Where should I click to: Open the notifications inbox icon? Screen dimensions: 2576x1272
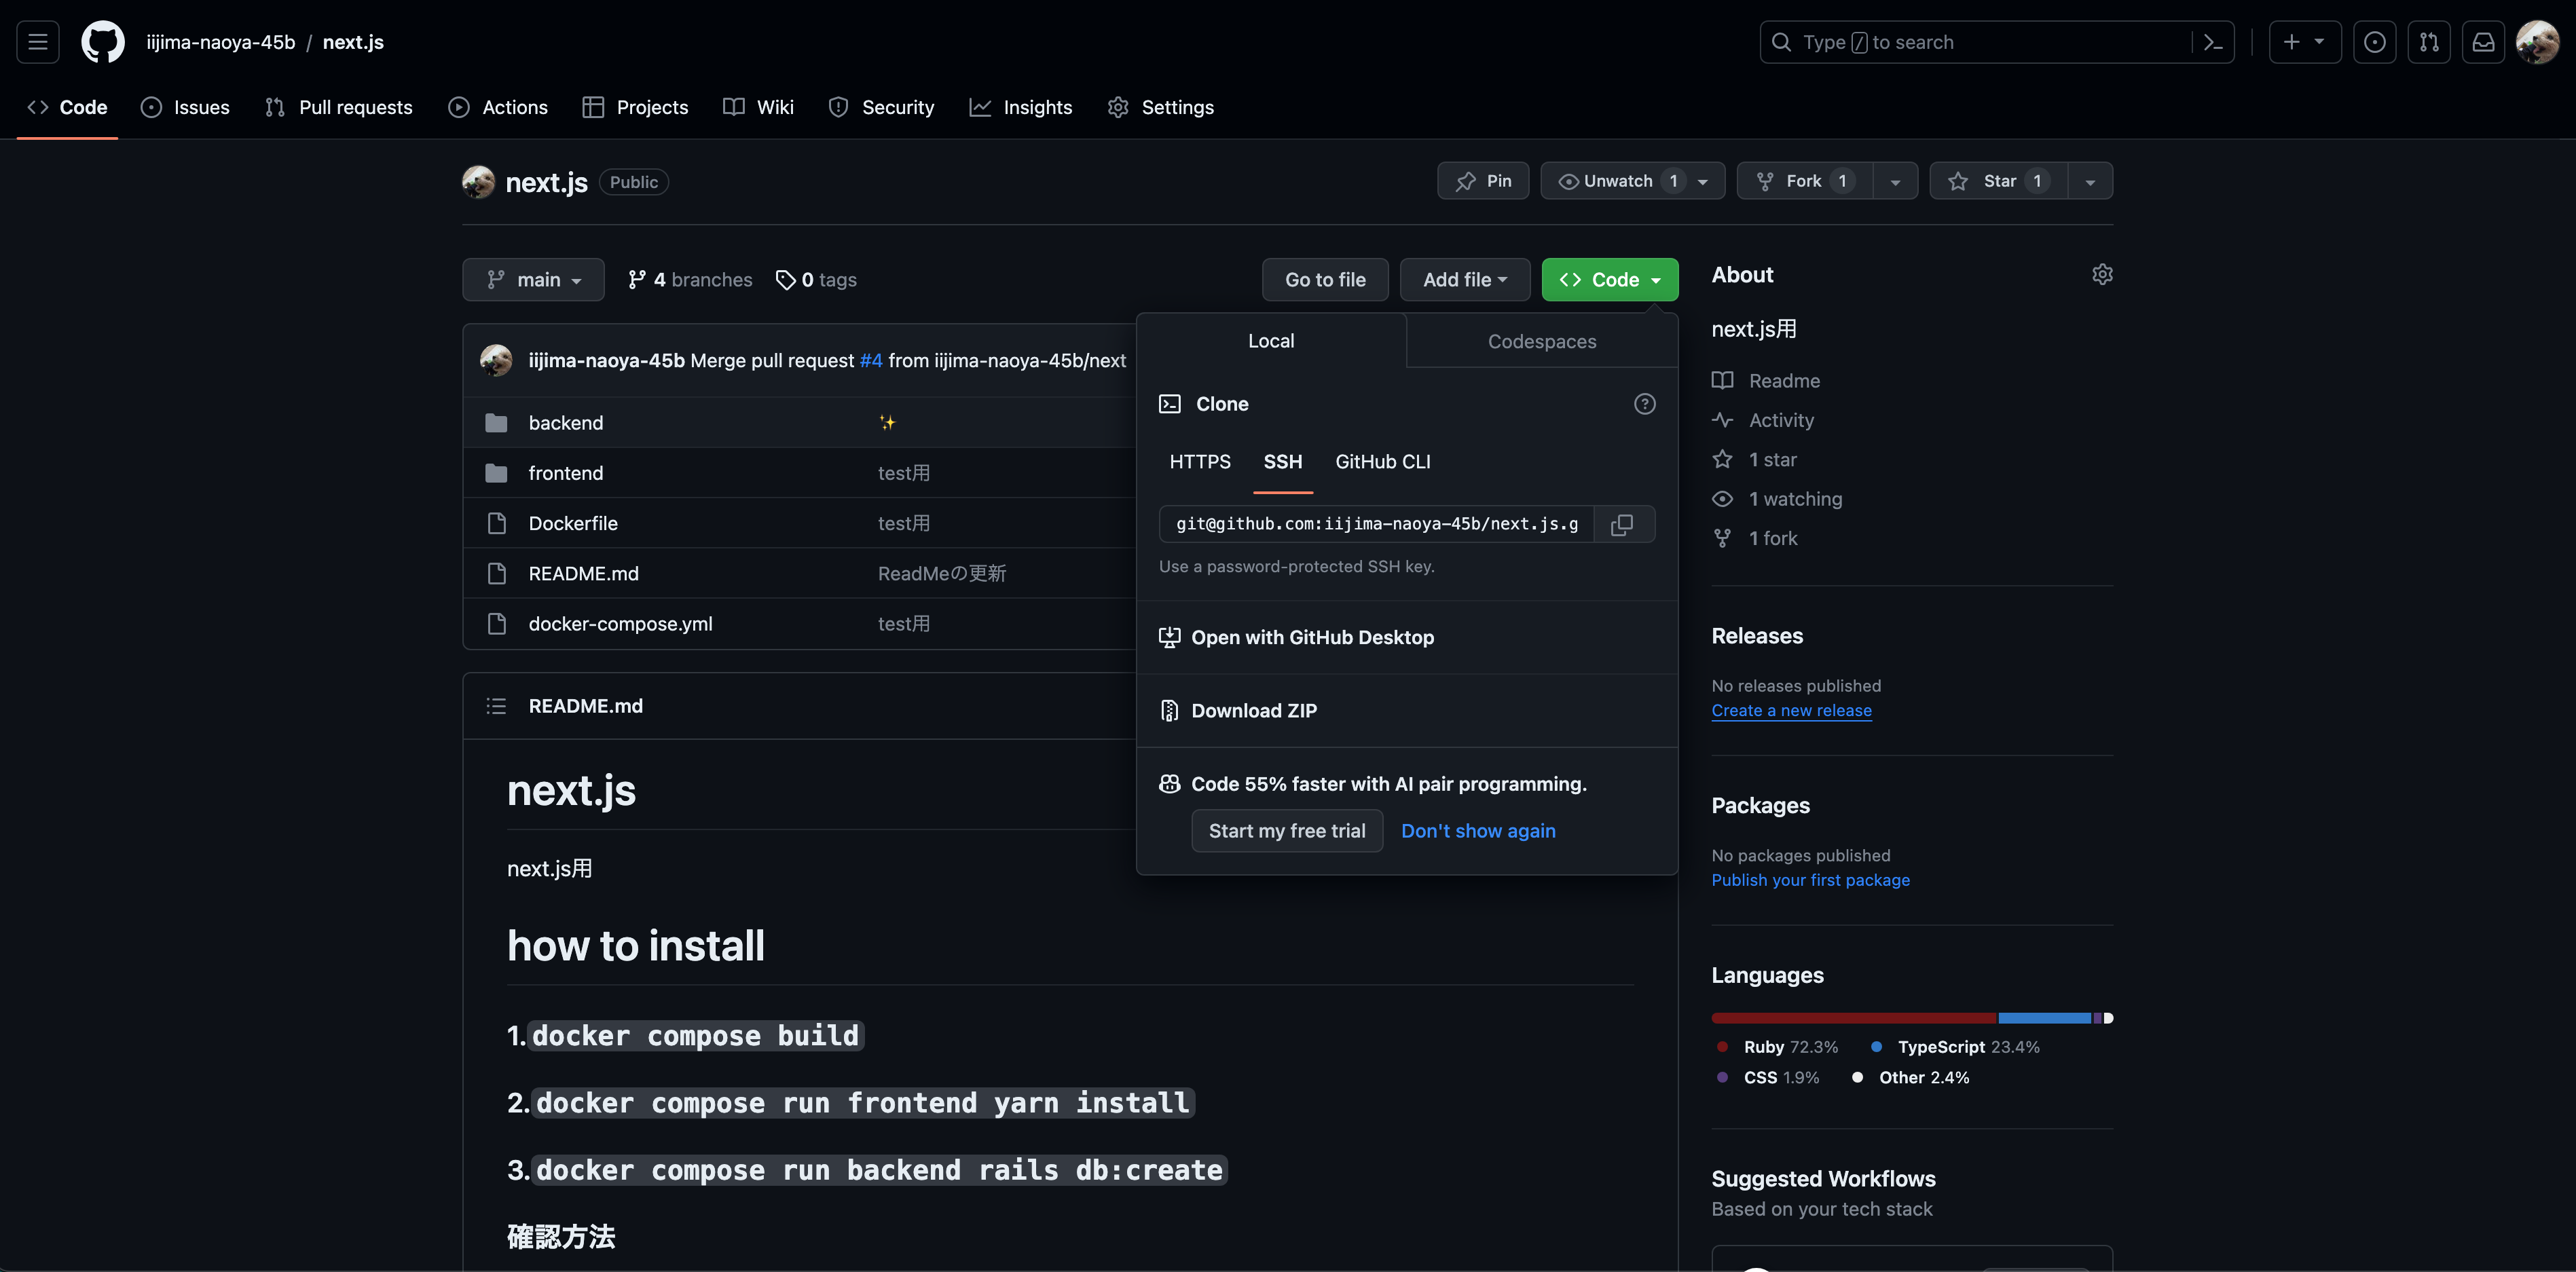(2484, 42)
